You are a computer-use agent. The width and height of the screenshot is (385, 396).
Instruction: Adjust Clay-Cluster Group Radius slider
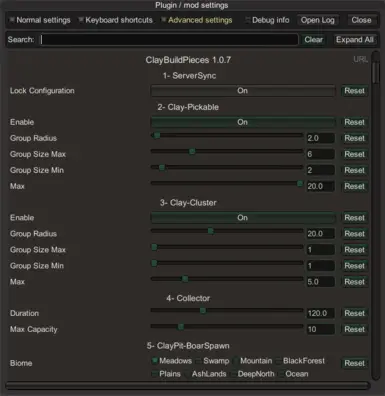(x=227, y=231)
